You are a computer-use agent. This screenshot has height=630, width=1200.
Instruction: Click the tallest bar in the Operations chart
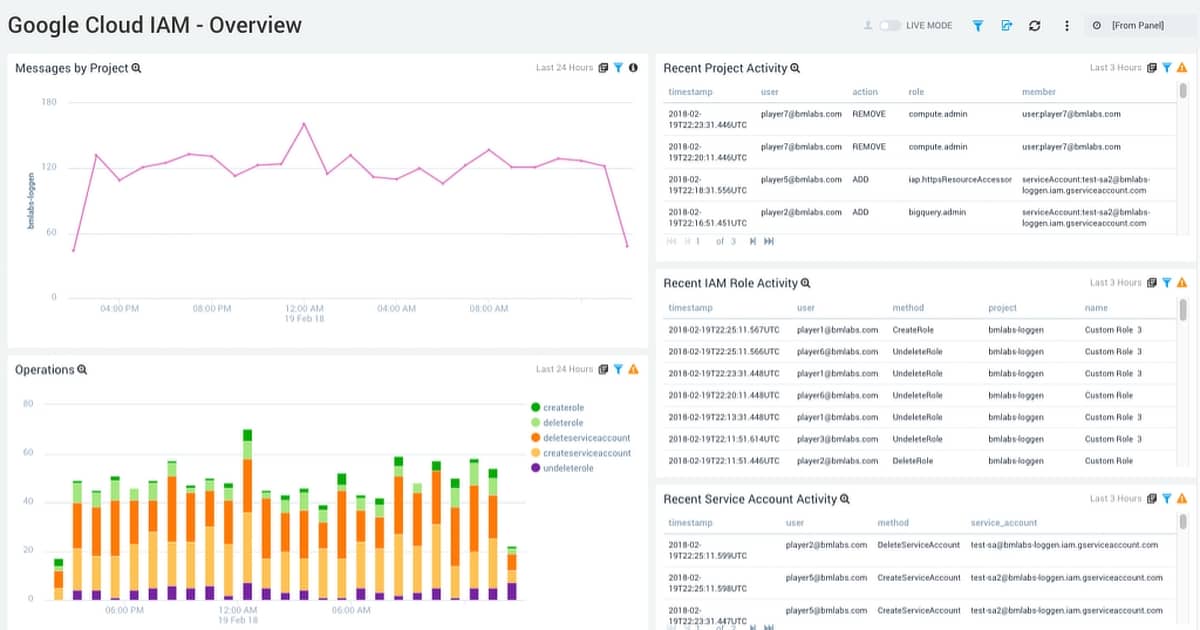tap(247, 515)
